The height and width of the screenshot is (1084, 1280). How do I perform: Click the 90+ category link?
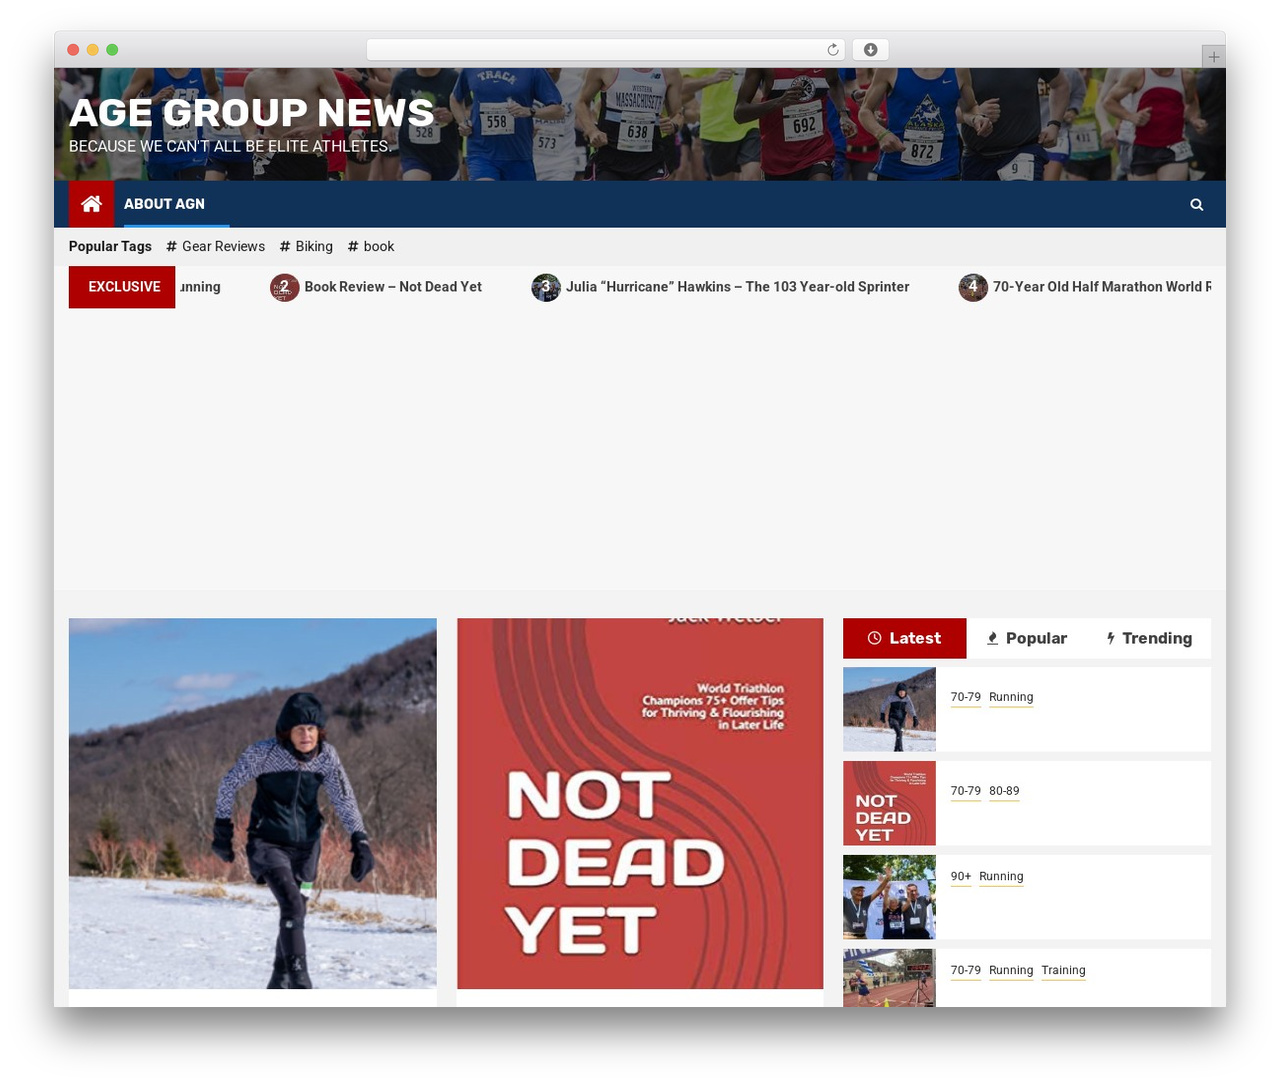(x=960, y=877)
